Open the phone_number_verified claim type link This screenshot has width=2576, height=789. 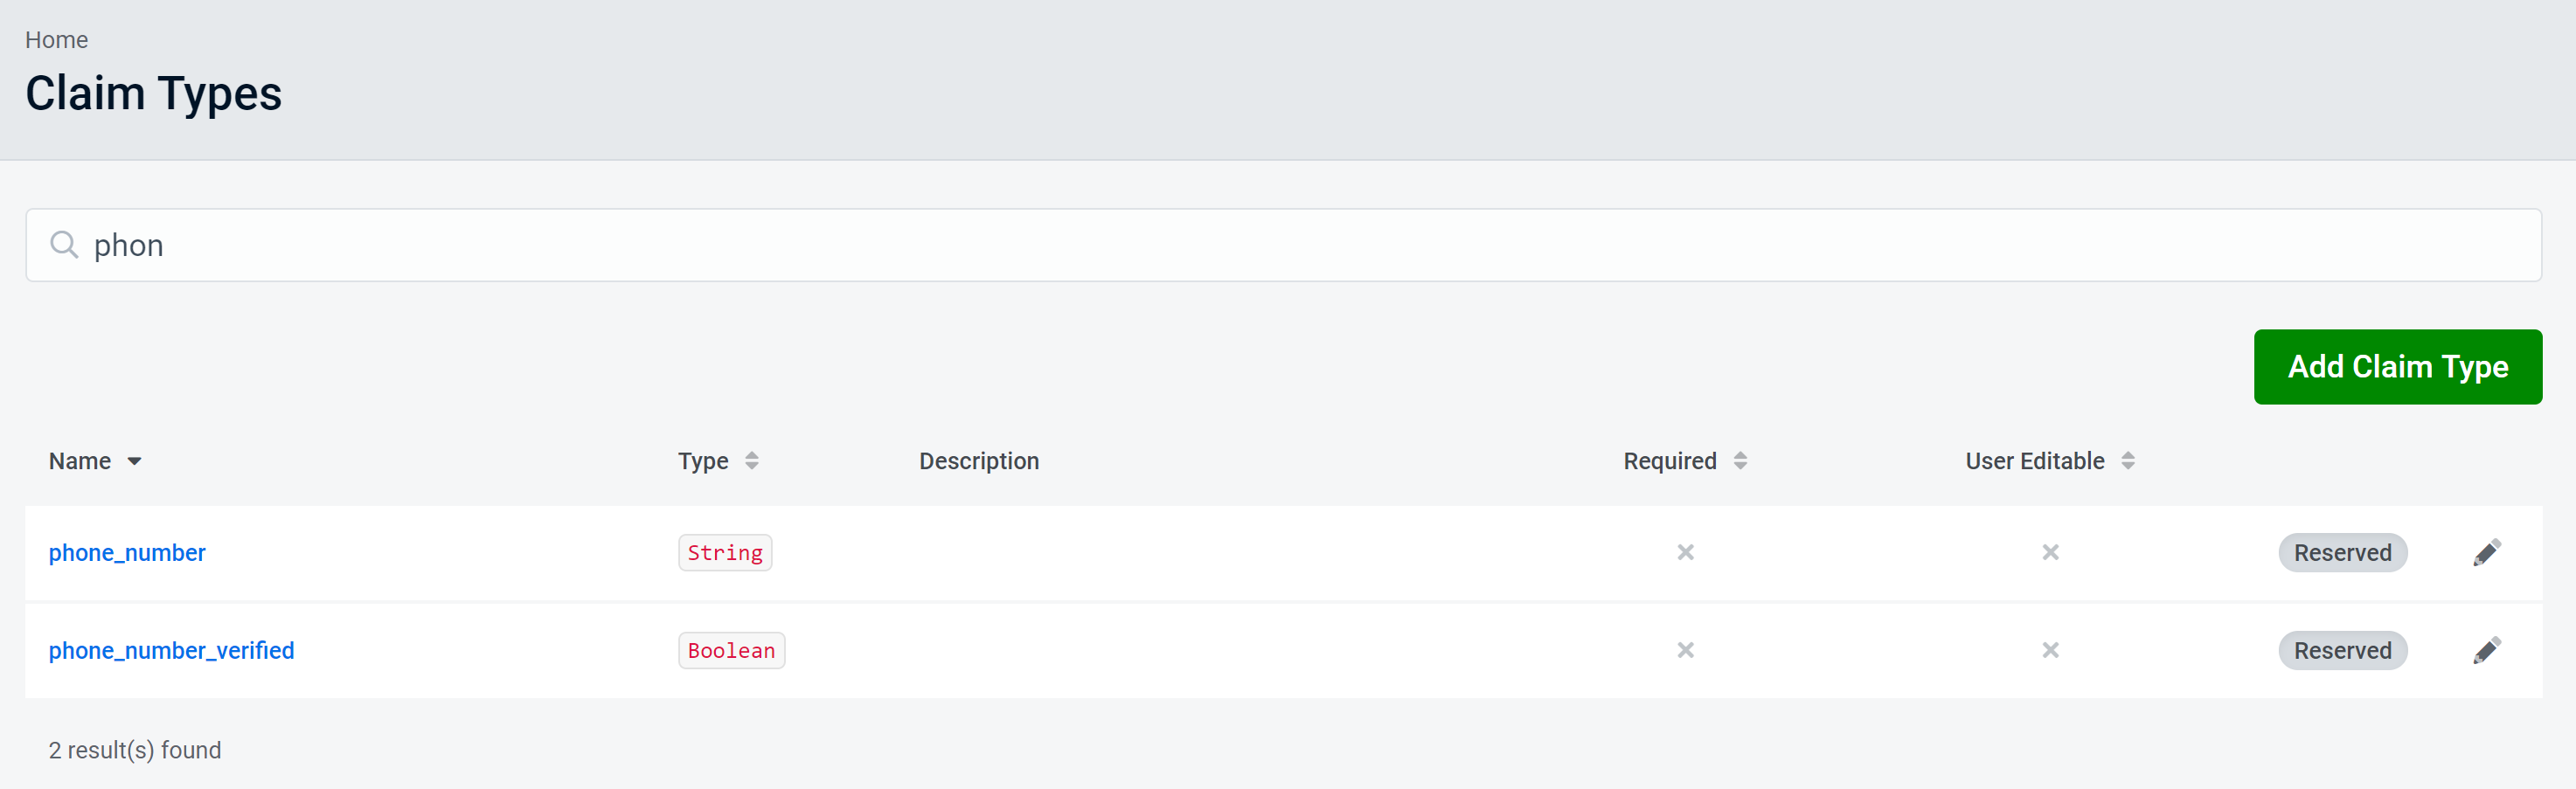(171, 650)
